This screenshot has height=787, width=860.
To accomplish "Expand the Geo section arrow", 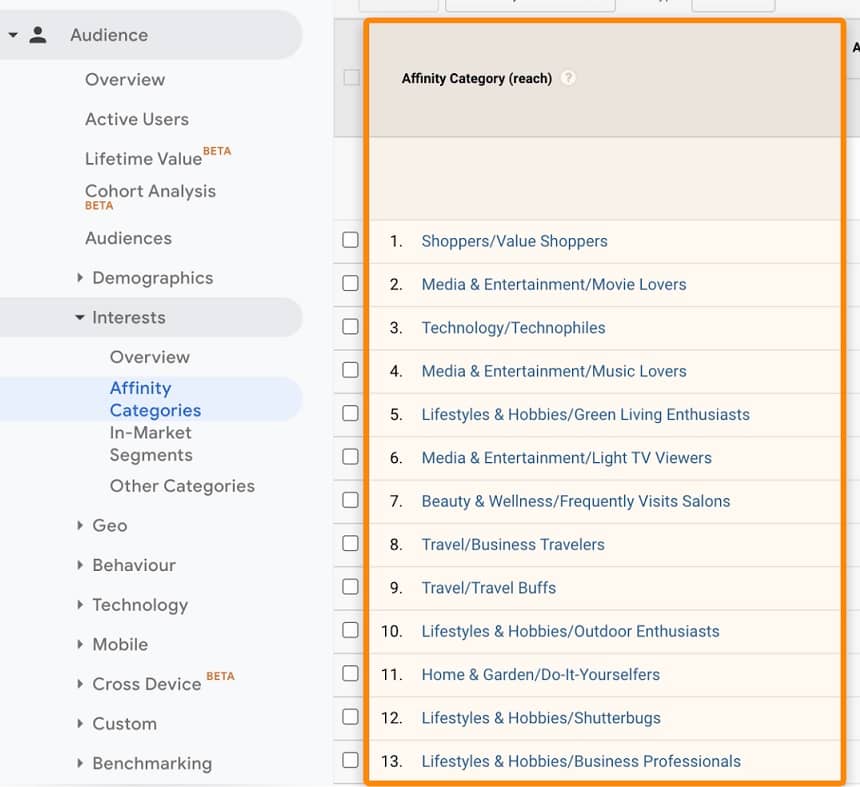I will [x=80, y=525].
